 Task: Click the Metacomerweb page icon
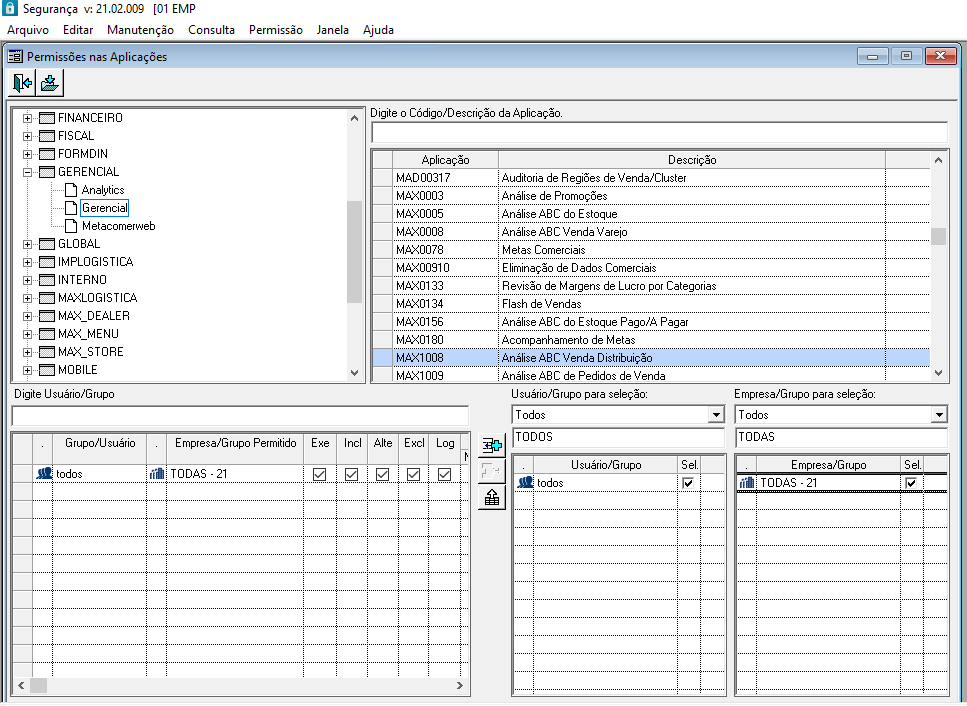[x=71, y=226]
